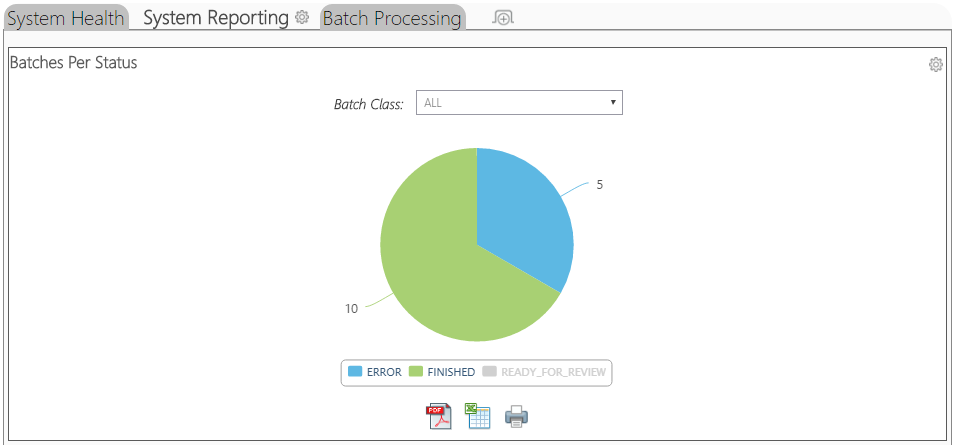Open the Batch Class dropdown
Image resolution: width=953 pixels, height=445 pixels.
519,103
